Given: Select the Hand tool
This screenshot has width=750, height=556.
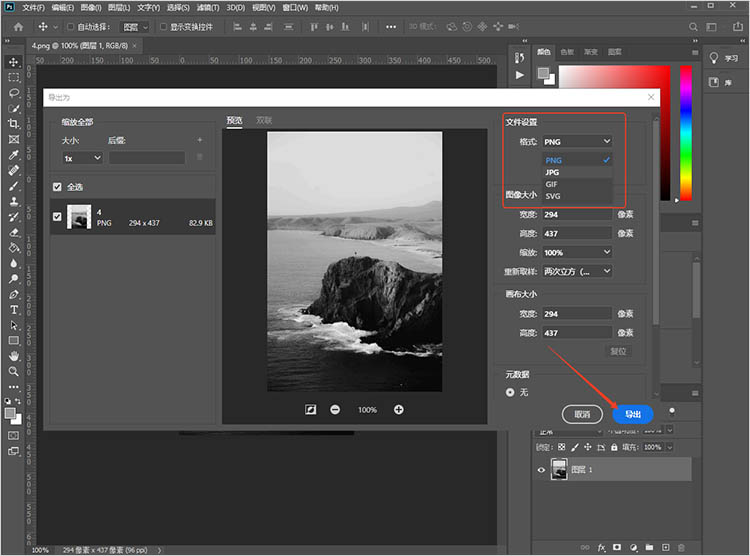Looking at the screenshot, I should tap(13, 356).
